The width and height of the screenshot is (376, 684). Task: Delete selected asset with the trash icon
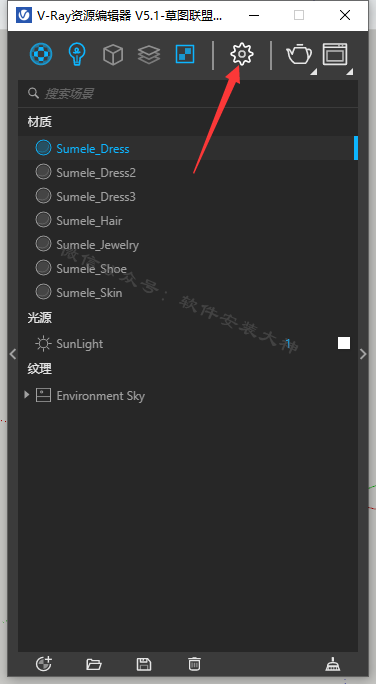coord(194,664)
